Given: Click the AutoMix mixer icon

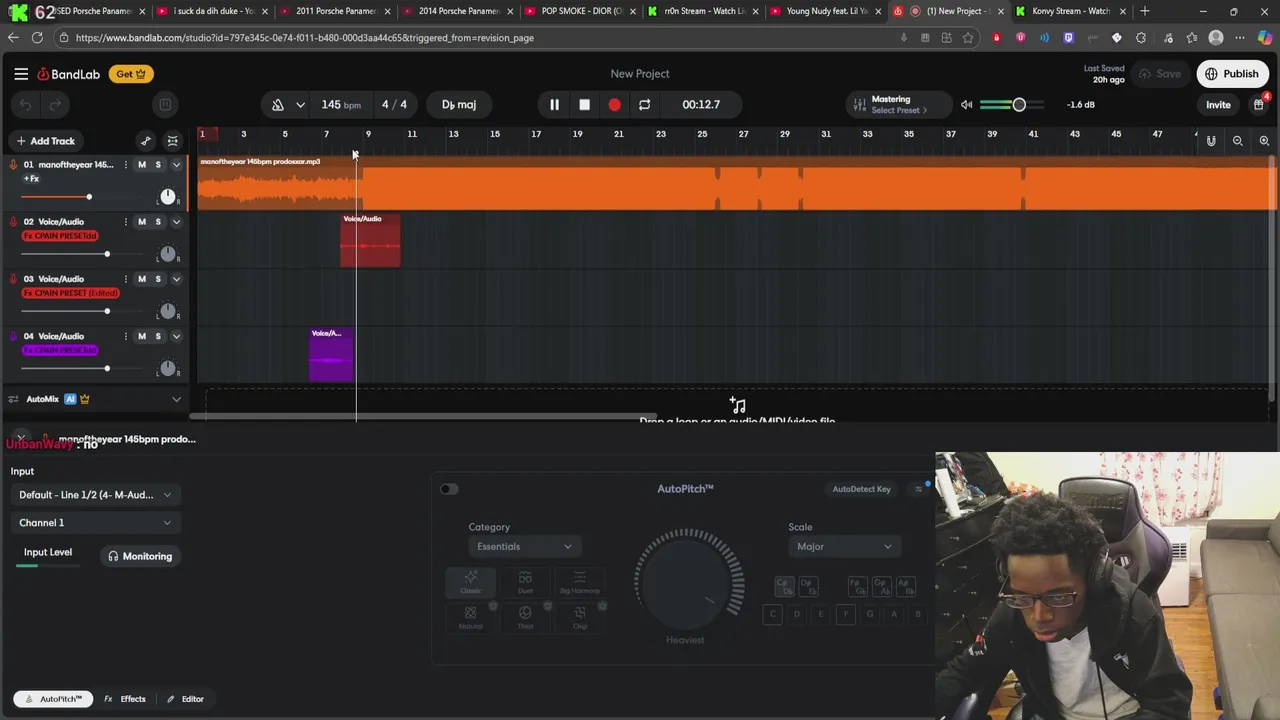Looking at the screenshot, I should click(13, 399).
